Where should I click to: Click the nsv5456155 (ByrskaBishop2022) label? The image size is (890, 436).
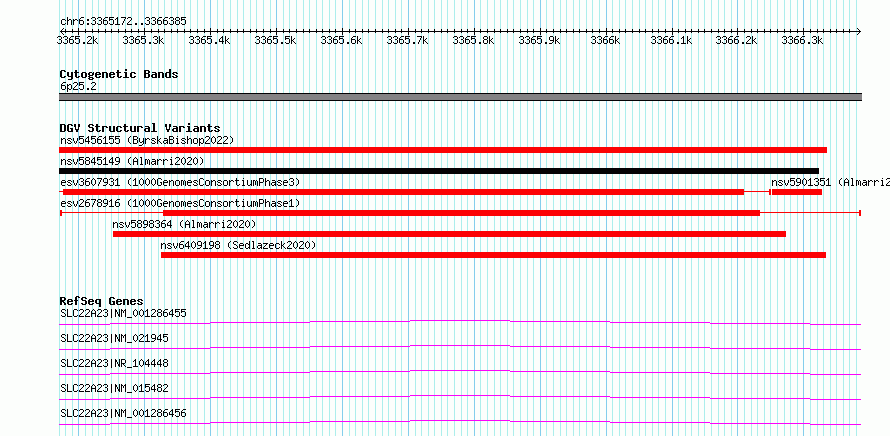coord(147,140)
